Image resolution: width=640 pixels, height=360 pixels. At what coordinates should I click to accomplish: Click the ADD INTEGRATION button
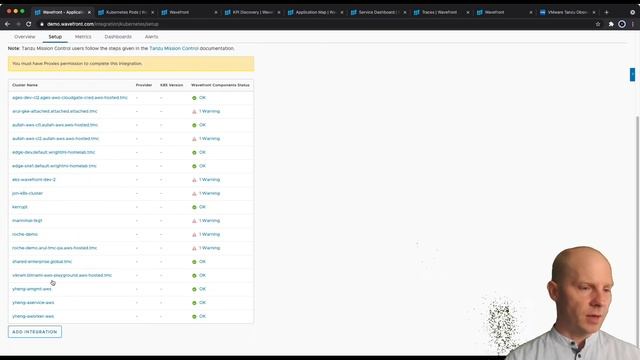(35, 332)
